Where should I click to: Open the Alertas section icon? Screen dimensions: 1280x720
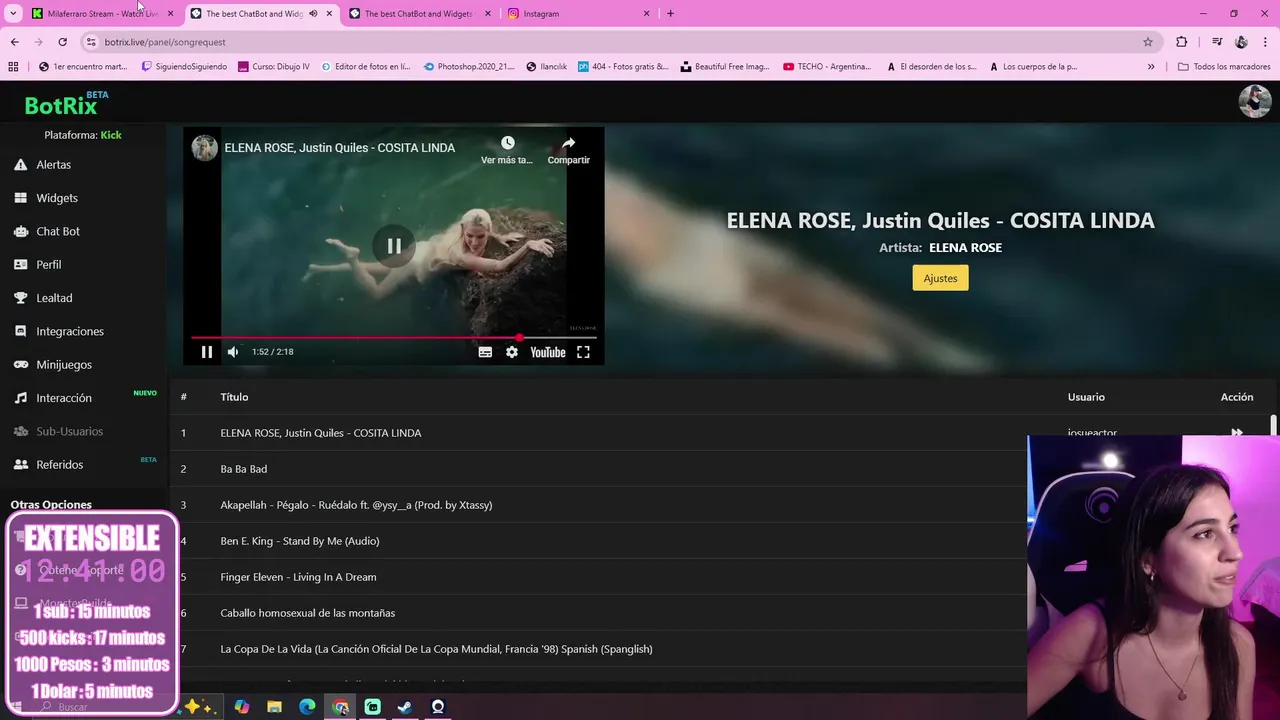pos(20,164)
